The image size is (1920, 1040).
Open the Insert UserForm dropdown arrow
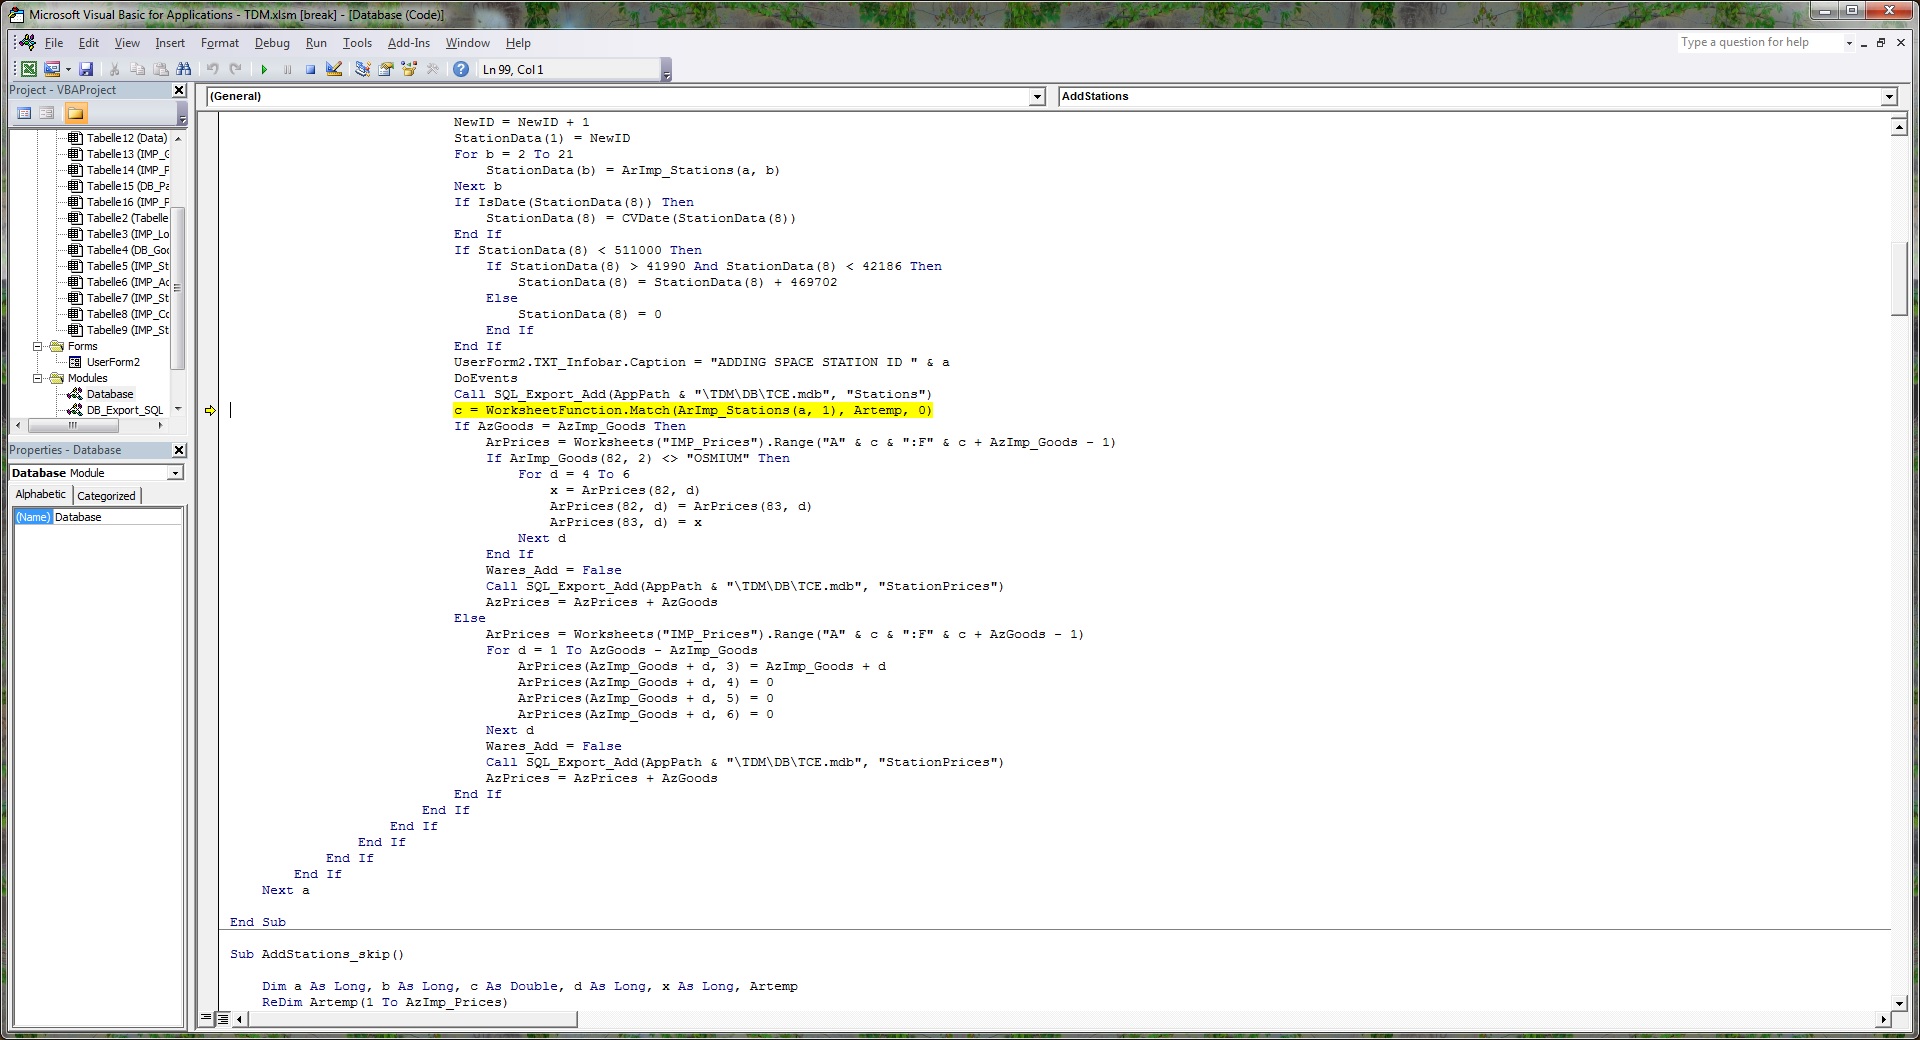point(68,69)
